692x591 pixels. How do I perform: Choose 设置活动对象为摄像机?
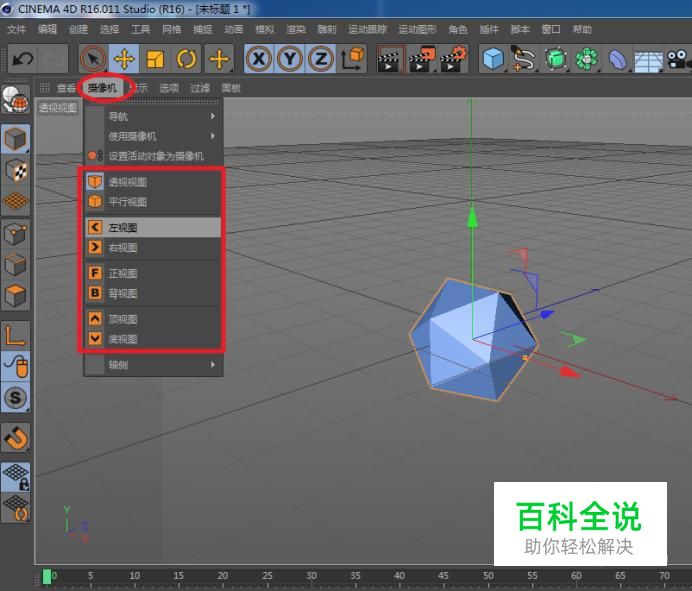tap(153, 156)
